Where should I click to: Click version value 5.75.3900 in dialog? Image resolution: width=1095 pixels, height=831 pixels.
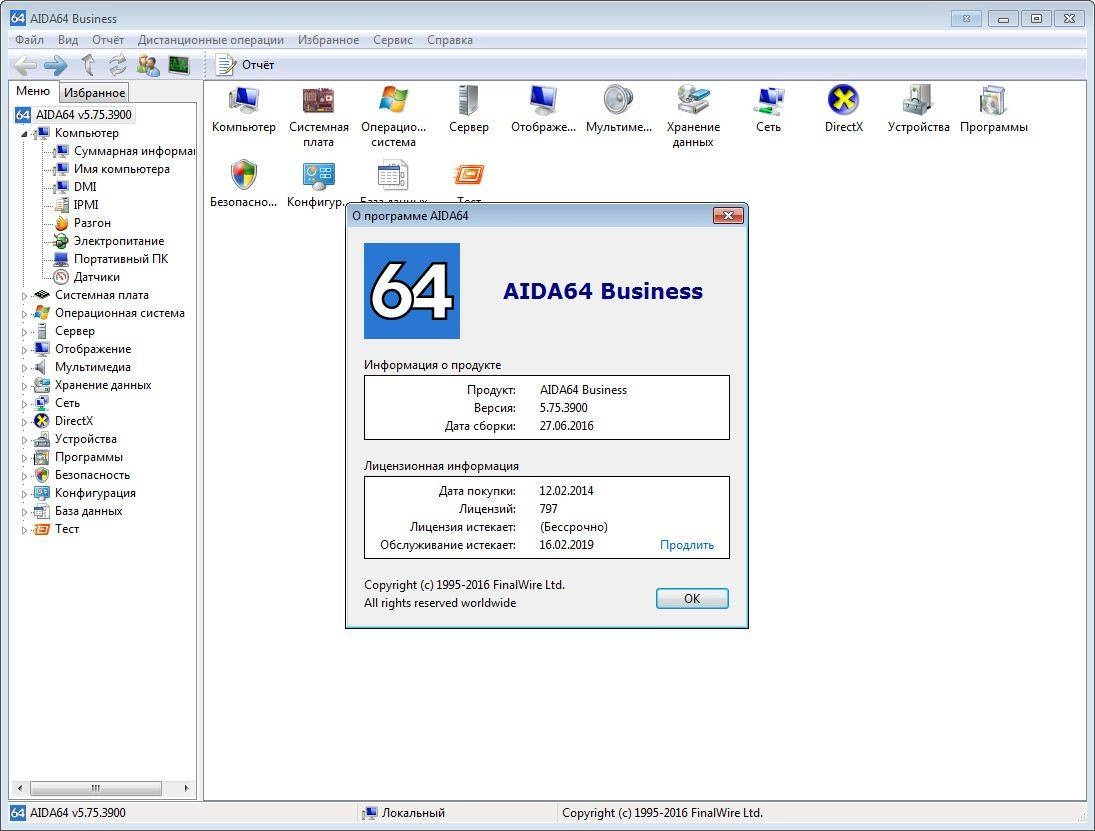[x=564, y=408]
